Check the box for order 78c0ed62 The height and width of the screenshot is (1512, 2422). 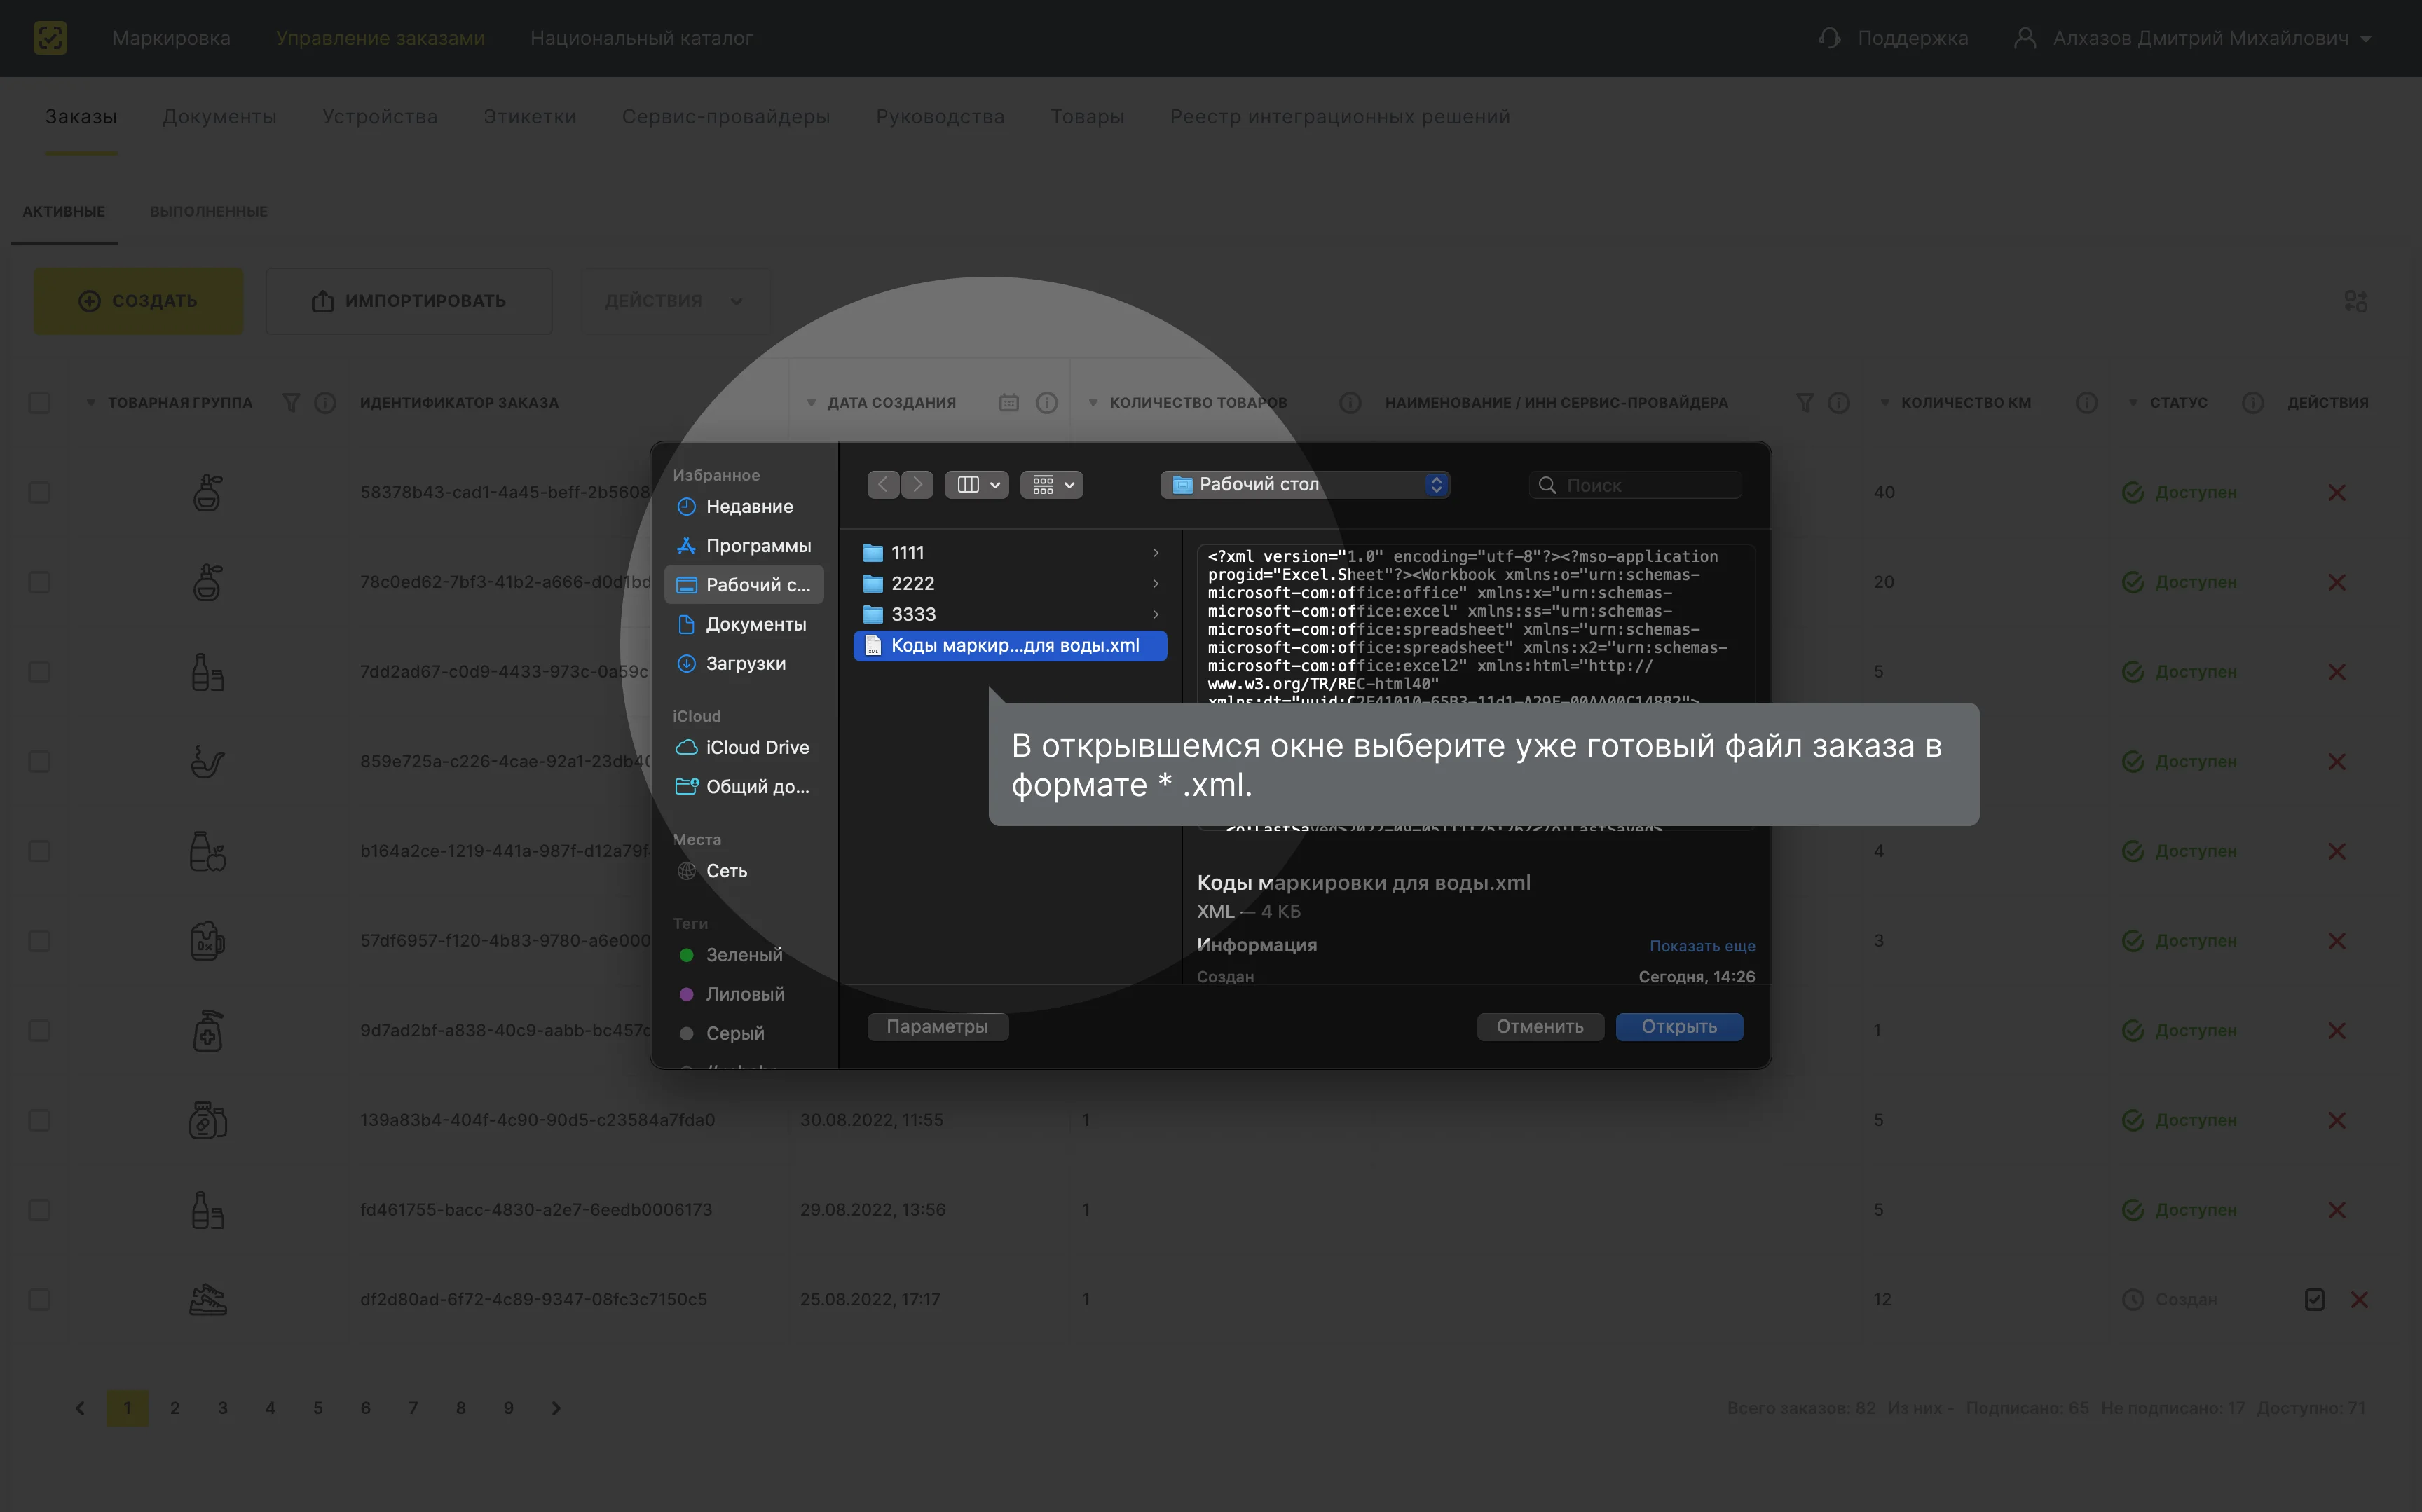pos(39,582)
